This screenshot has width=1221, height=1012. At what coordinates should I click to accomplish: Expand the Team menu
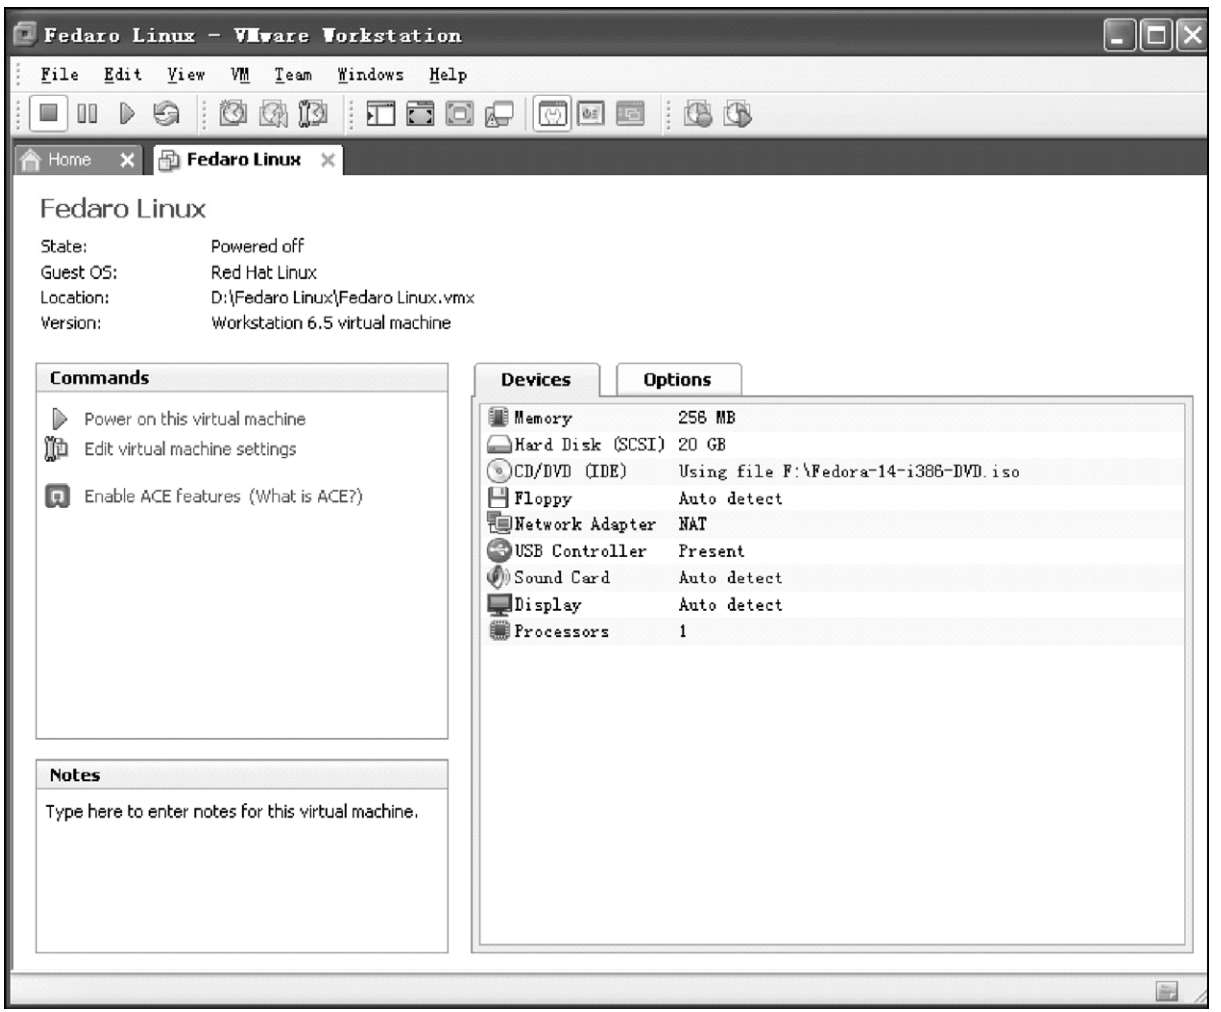tap(293, 75)
